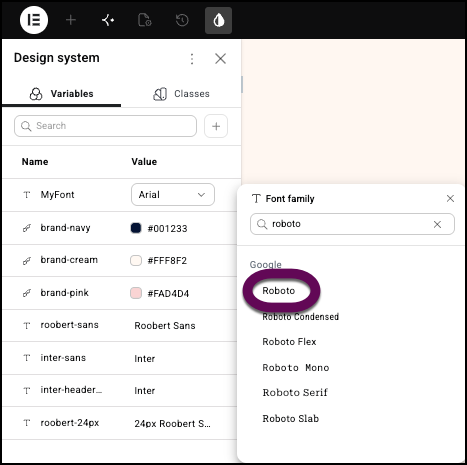Open the Design system three-dot menu

[192, 59]
